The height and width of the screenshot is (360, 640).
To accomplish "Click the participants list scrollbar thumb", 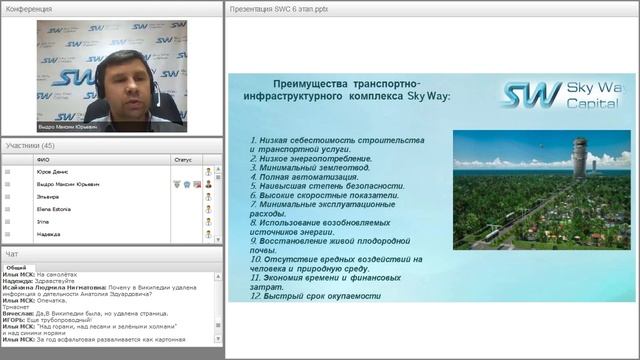I will pyautogui.click(x=218, y=177).
